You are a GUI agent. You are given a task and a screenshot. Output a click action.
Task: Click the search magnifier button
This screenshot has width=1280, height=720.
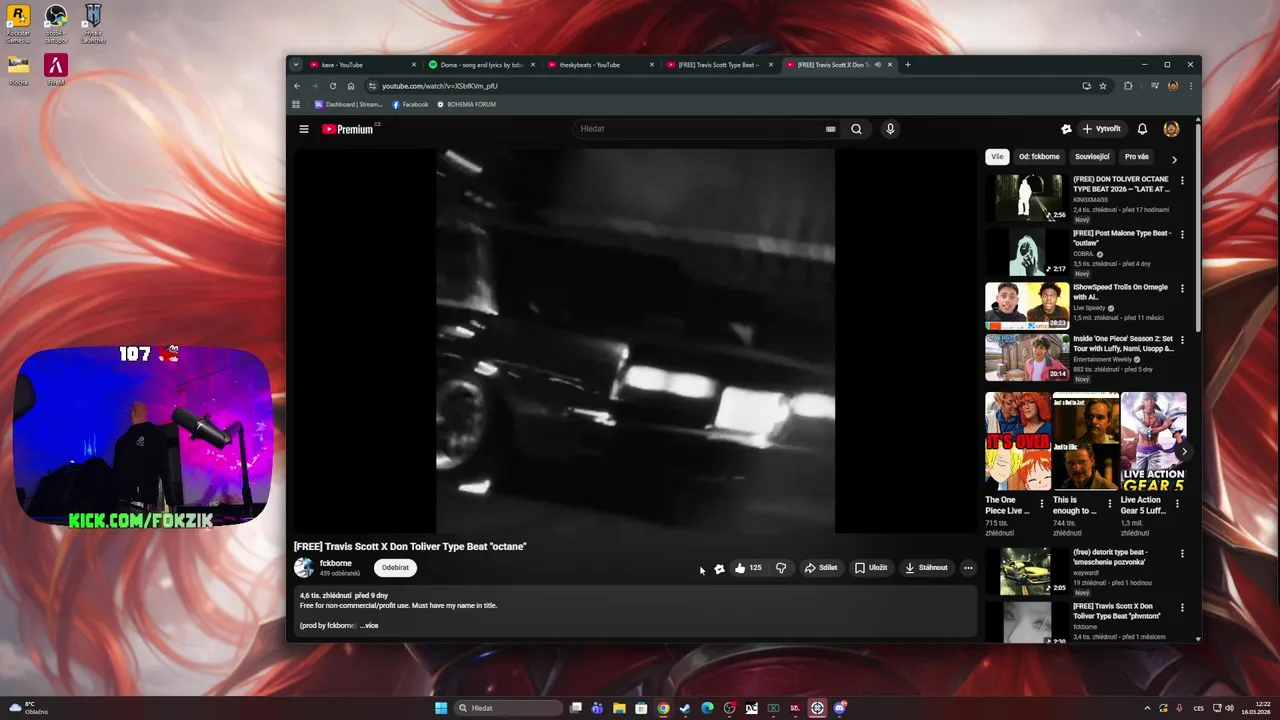tap(856, 129)
